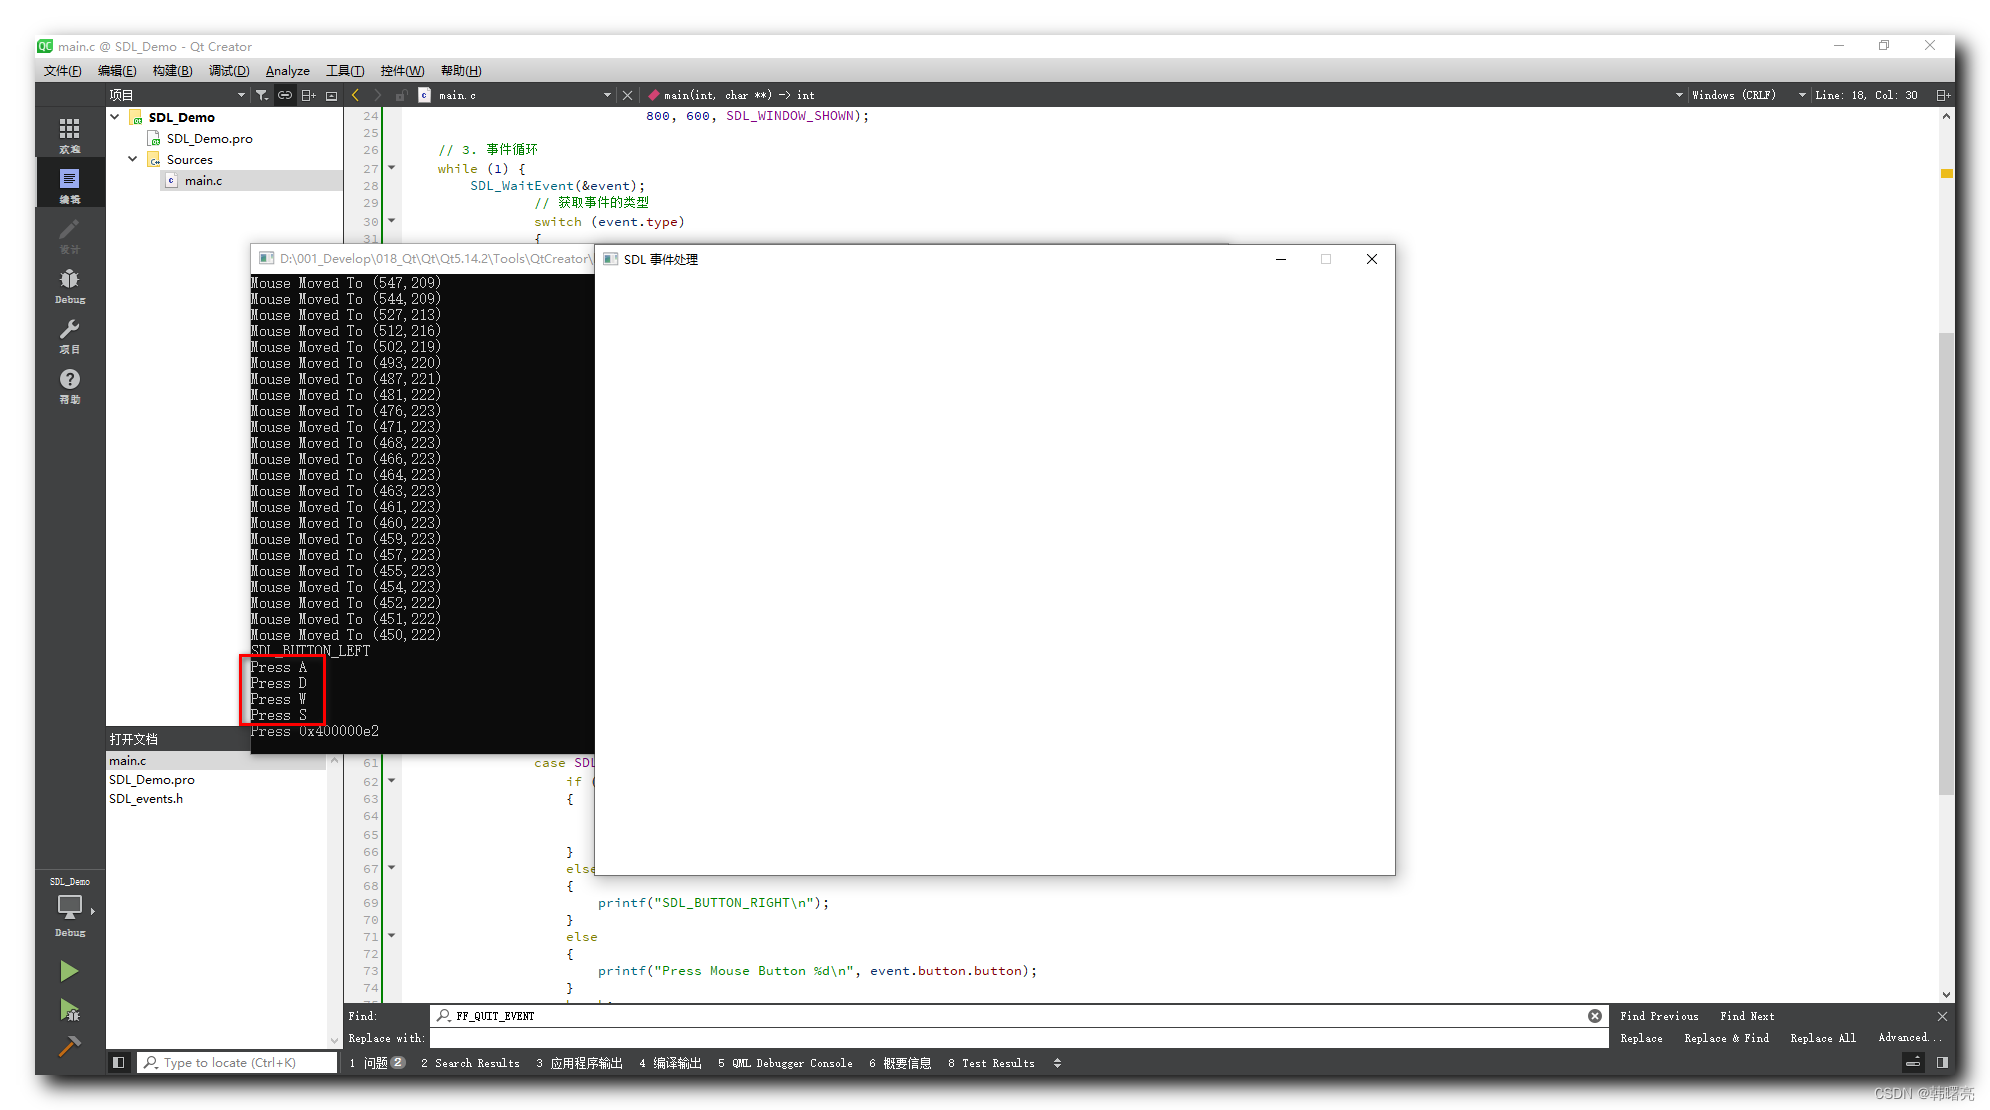Click the Find Next button
This screenshot has height=1110, width=1990.
coord(1746,1015)
